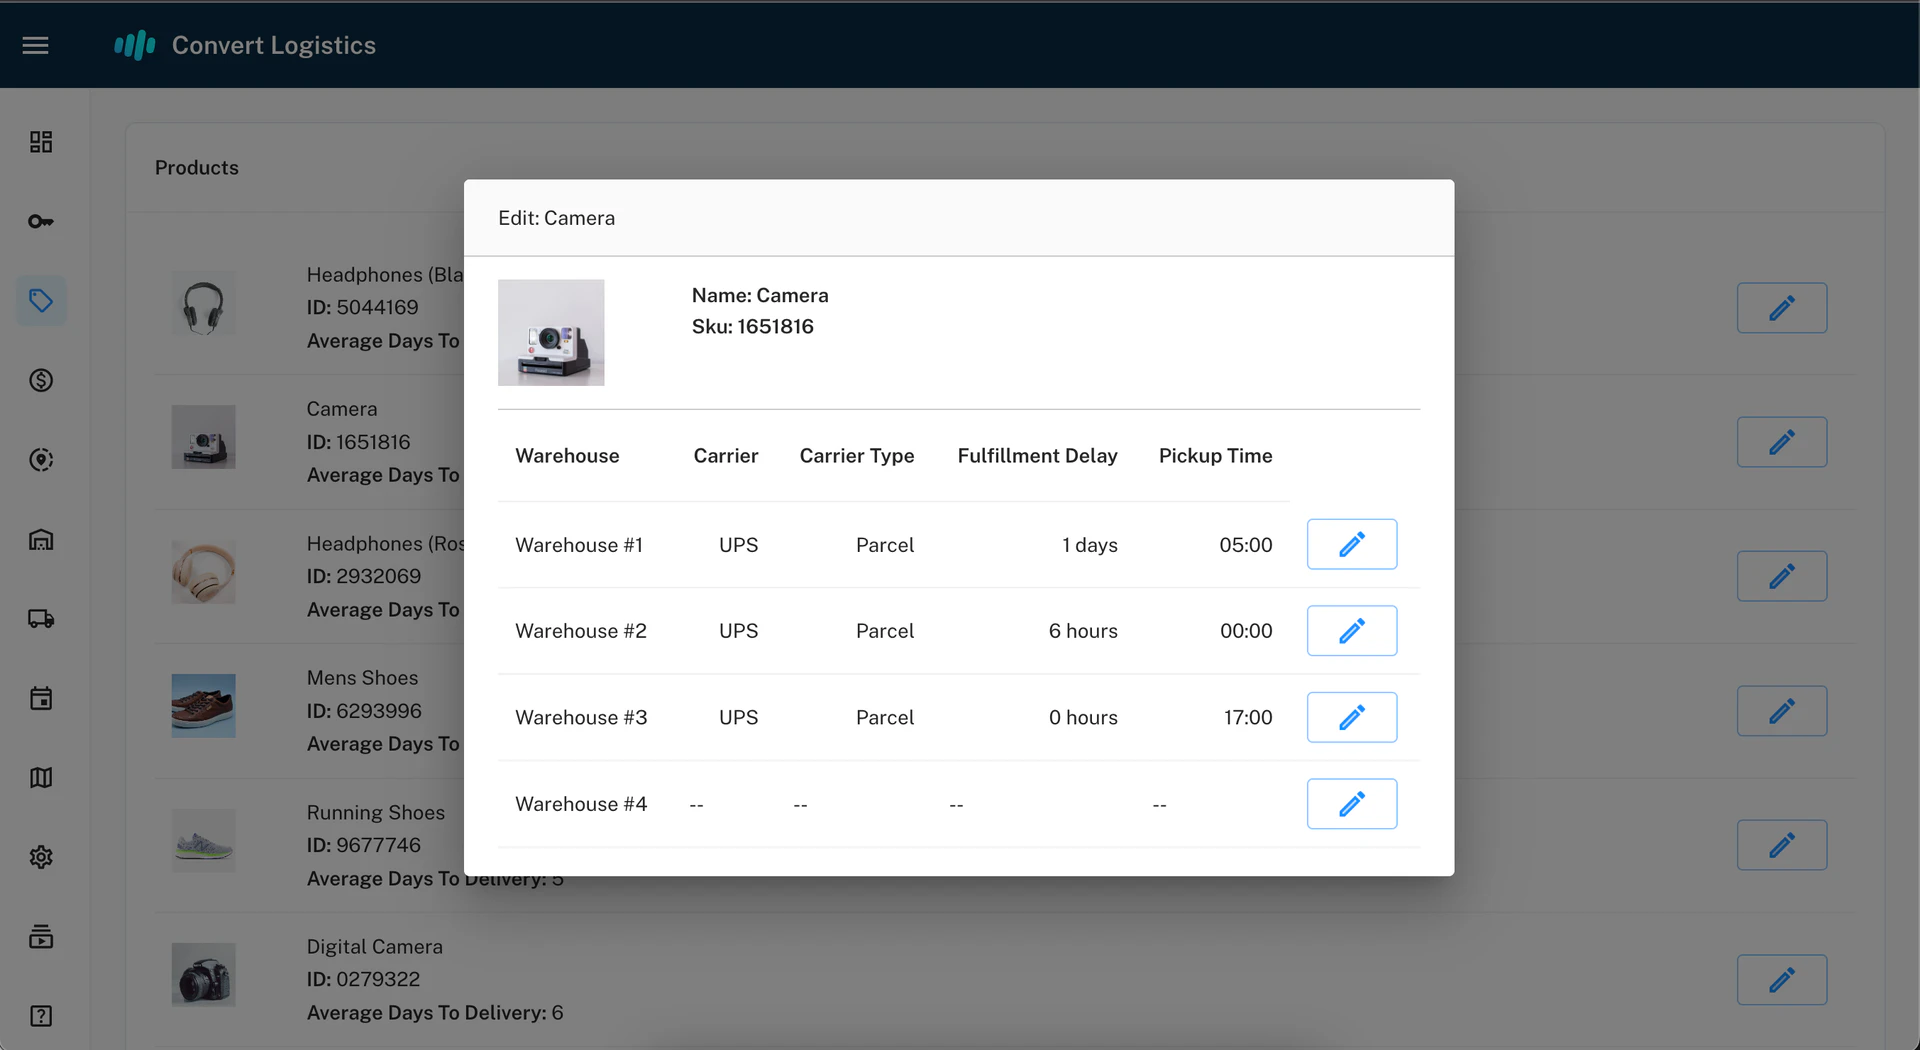
Task: Open the help question mark icon
Action: (x=41, y=1016)
